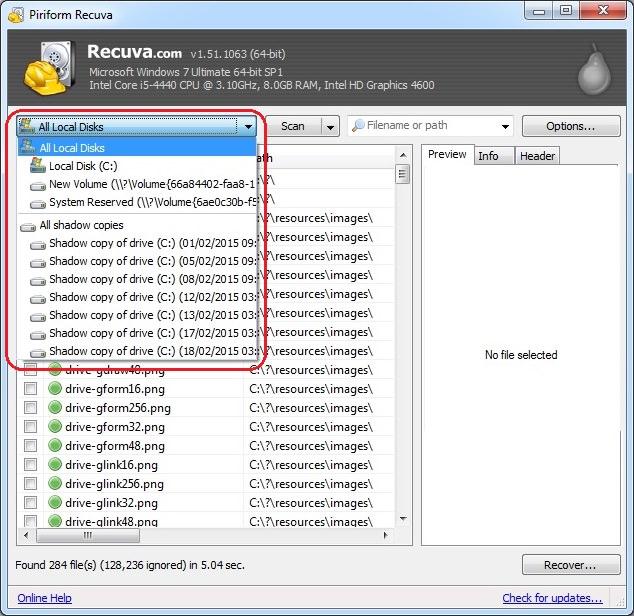
Task: Click the Scan button
Action: tap(293, 127)
